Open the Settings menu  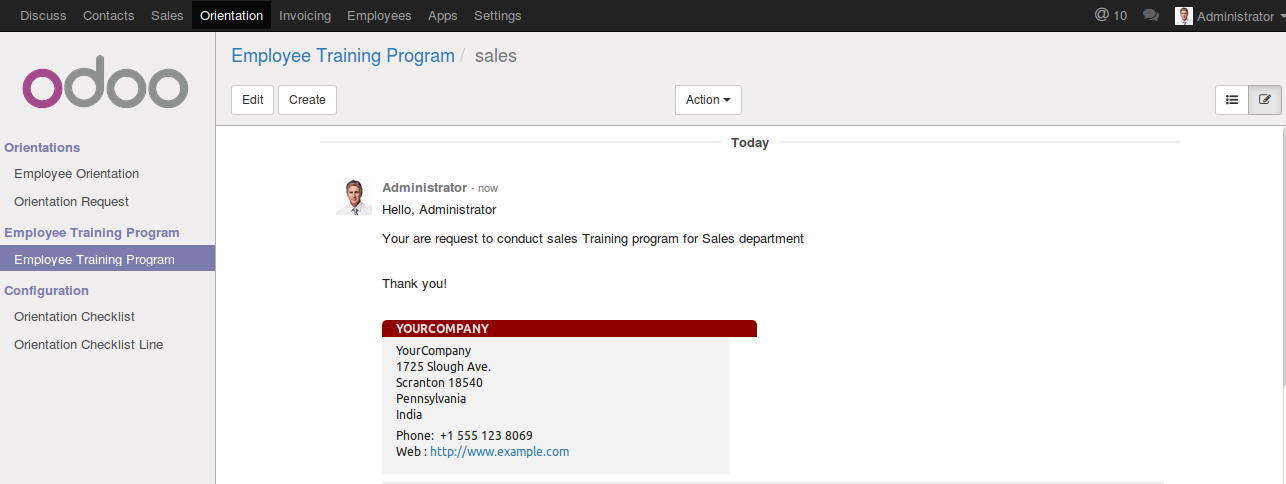tap(497, 15)
